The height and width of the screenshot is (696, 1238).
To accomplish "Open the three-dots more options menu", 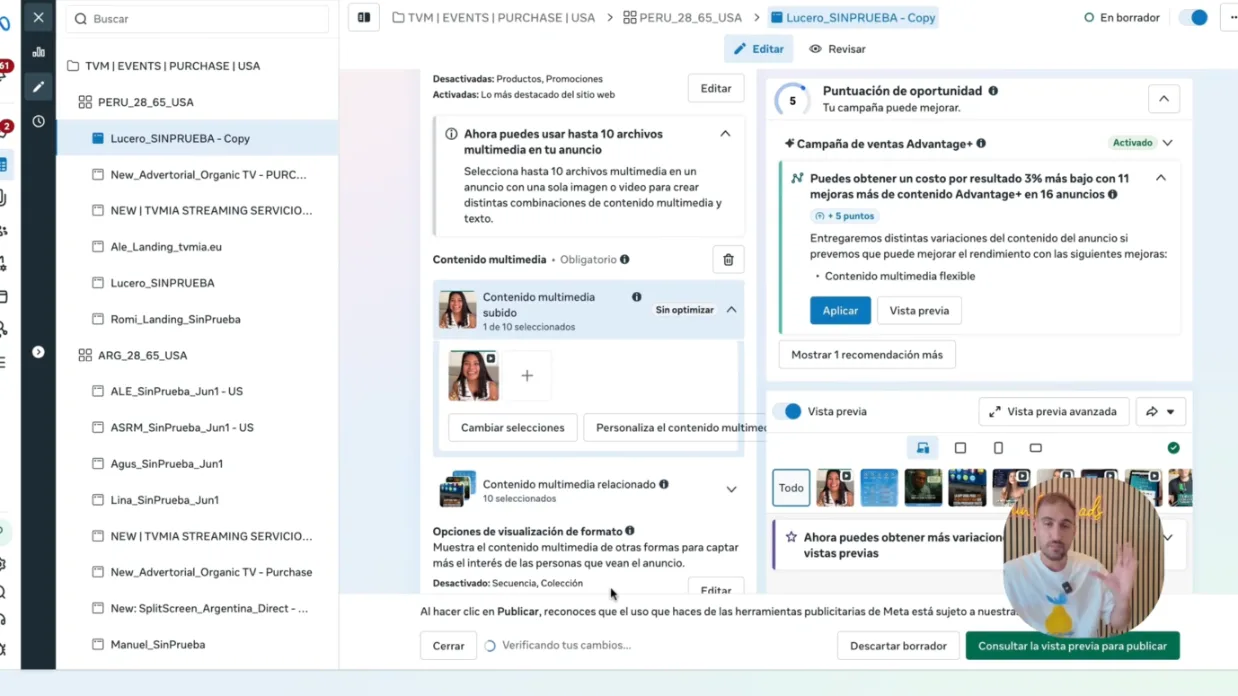I will coord(1232,17).
